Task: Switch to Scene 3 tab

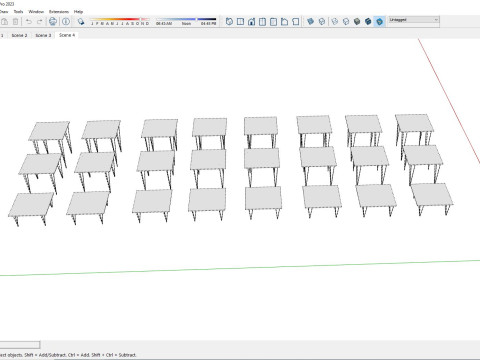Action: click(43, 35)
